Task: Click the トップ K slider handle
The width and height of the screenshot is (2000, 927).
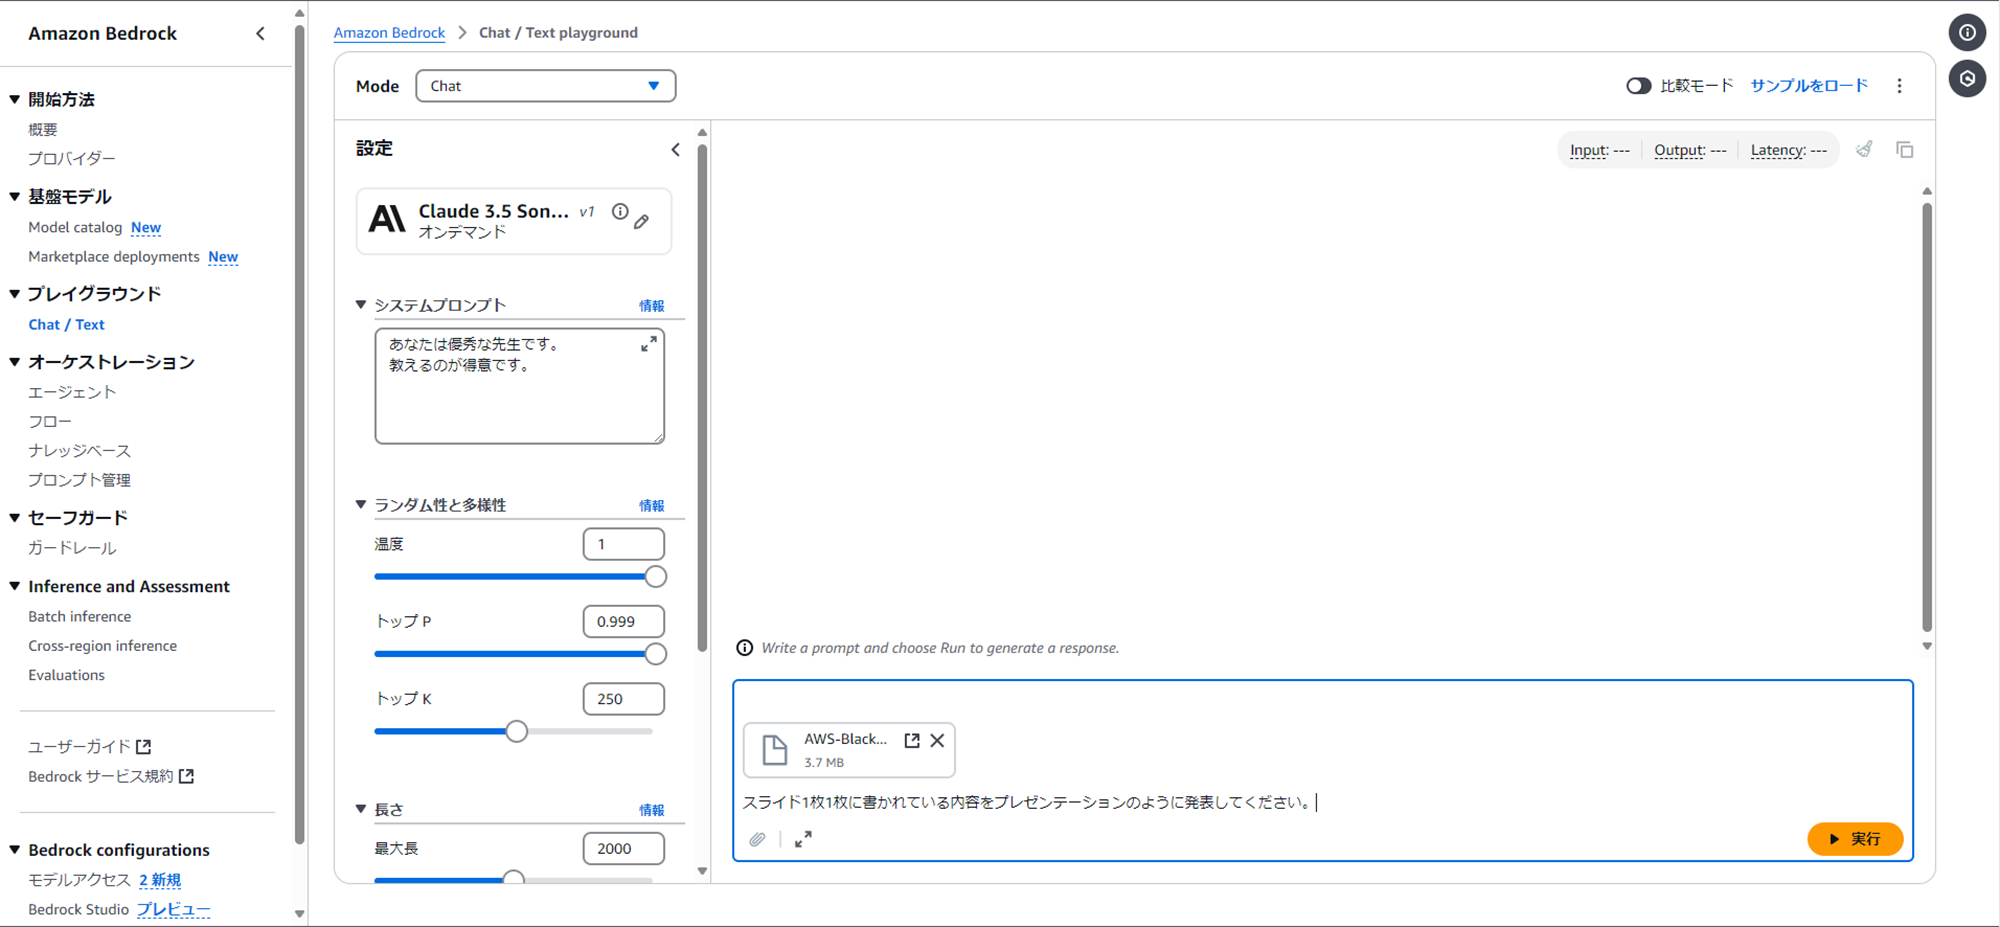Action: [x=516, y=731]
